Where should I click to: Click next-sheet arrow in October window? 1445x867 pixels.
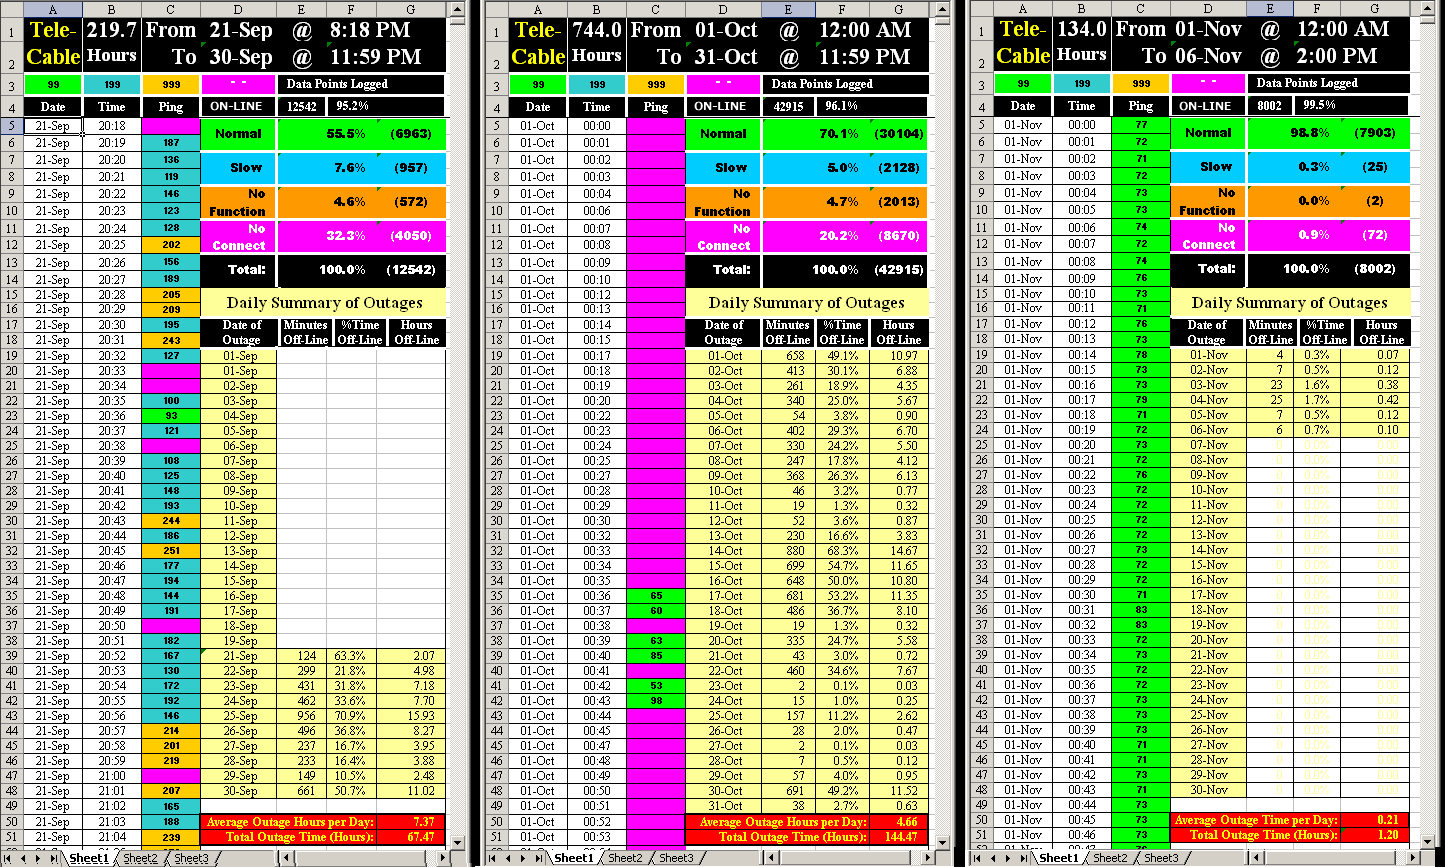[523, 858]
